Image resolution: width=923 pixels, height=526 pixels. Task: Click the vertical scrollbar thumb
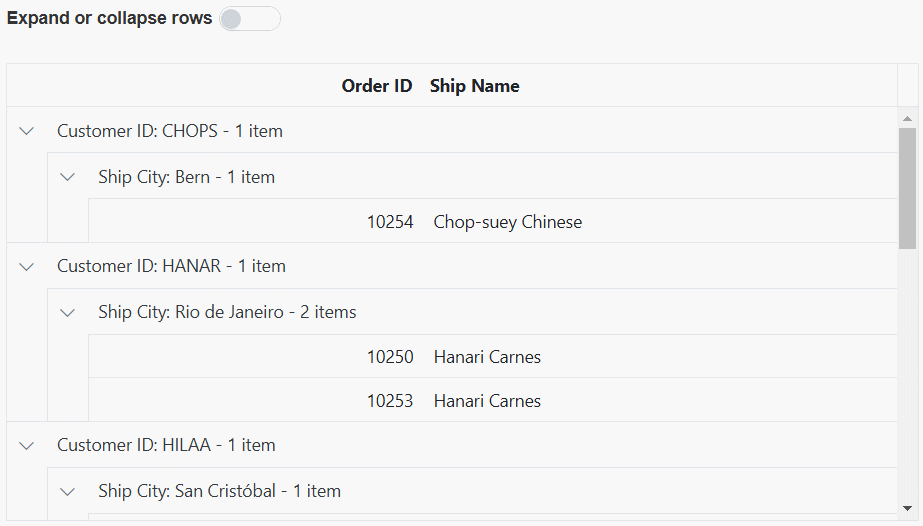[907, 188]
